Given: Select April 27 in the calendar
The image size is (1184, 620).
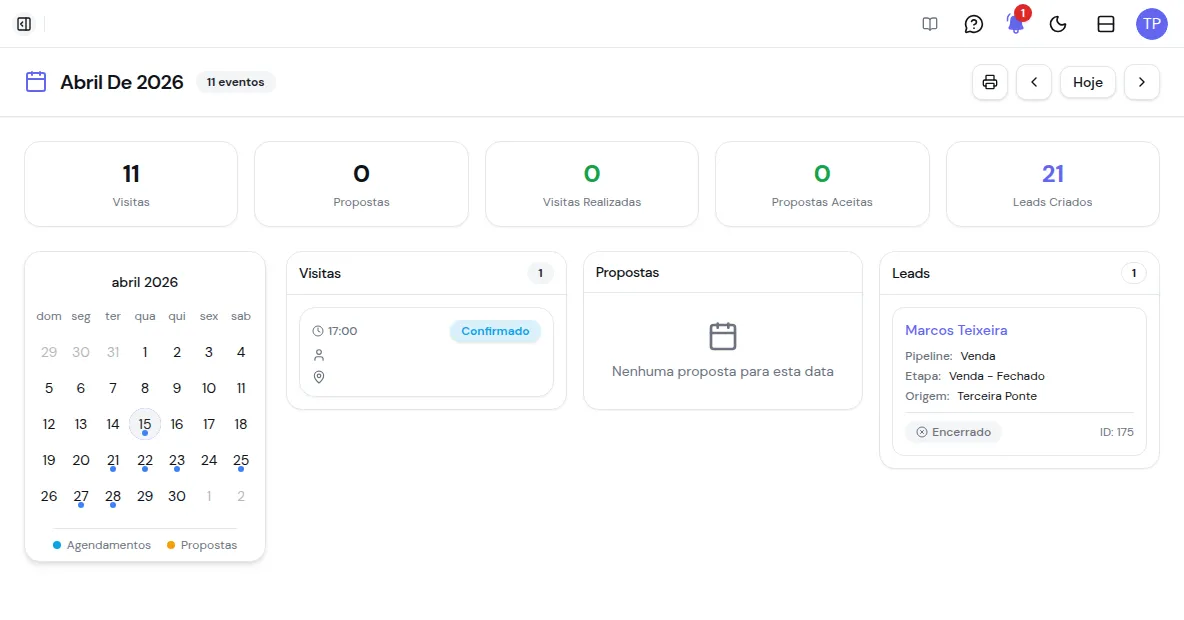Looking at the screenshot, I should [81, 496].
